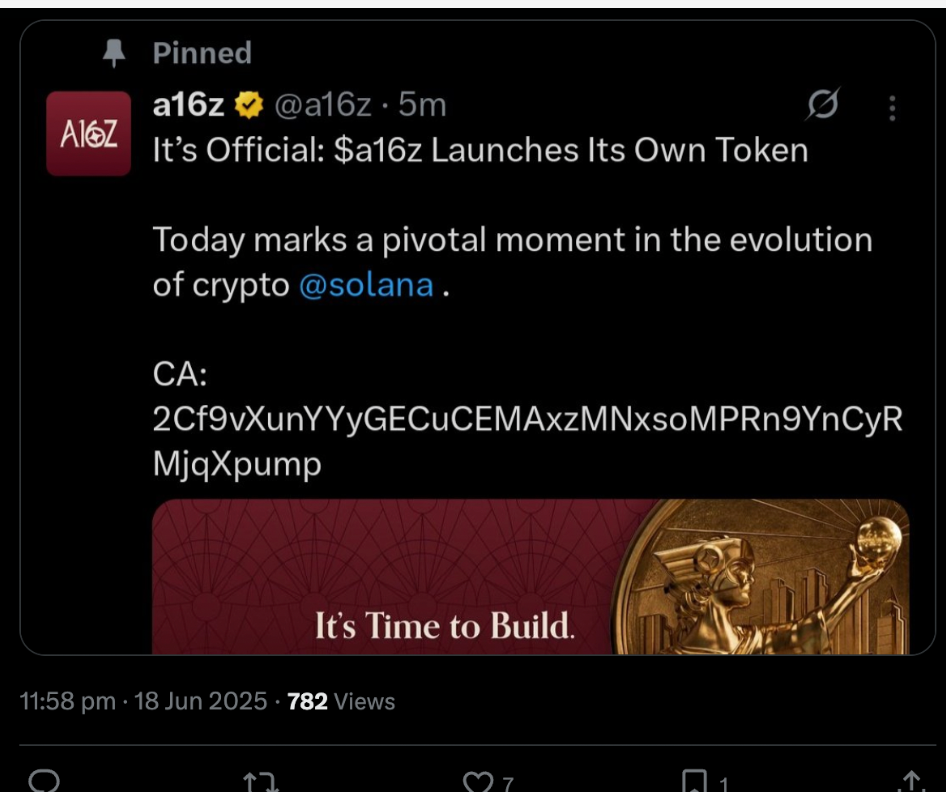Click the 5m post timestamp
Image resolution: width=946 pixels, height=792 pixels.
click(x=423, y=105)
